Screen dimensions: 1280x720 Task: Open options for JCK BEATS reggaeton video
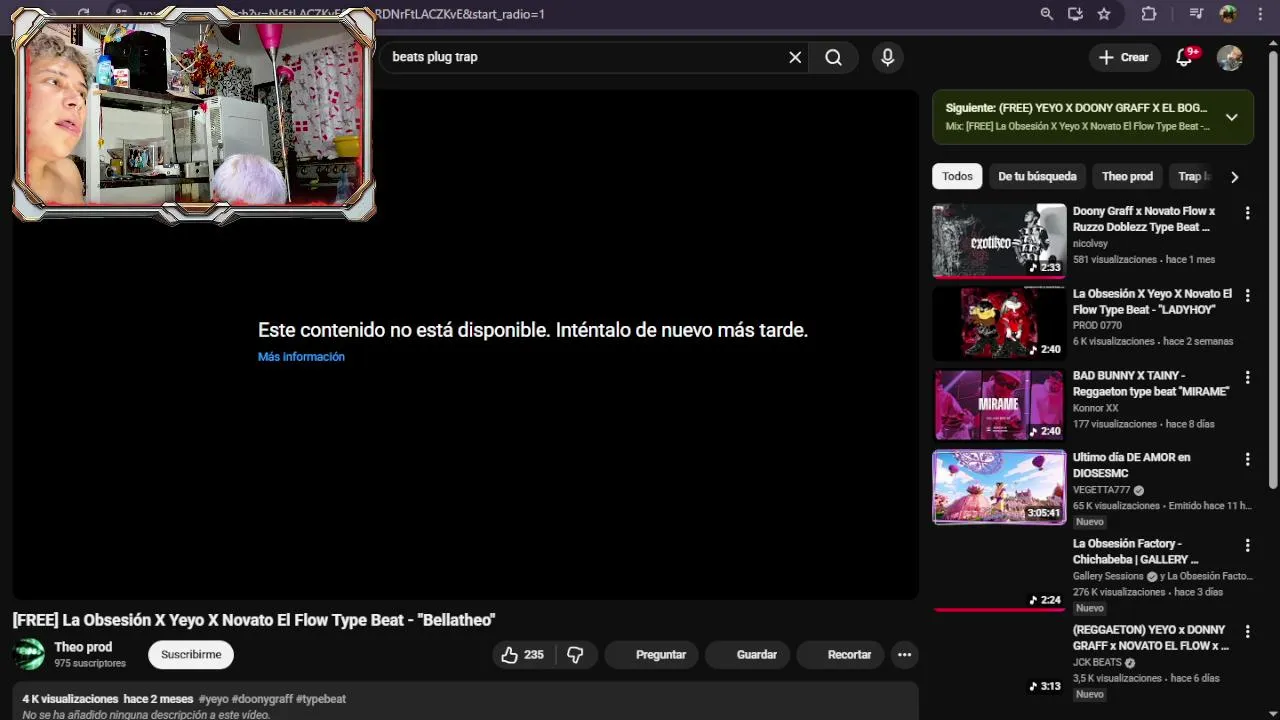1247,632
